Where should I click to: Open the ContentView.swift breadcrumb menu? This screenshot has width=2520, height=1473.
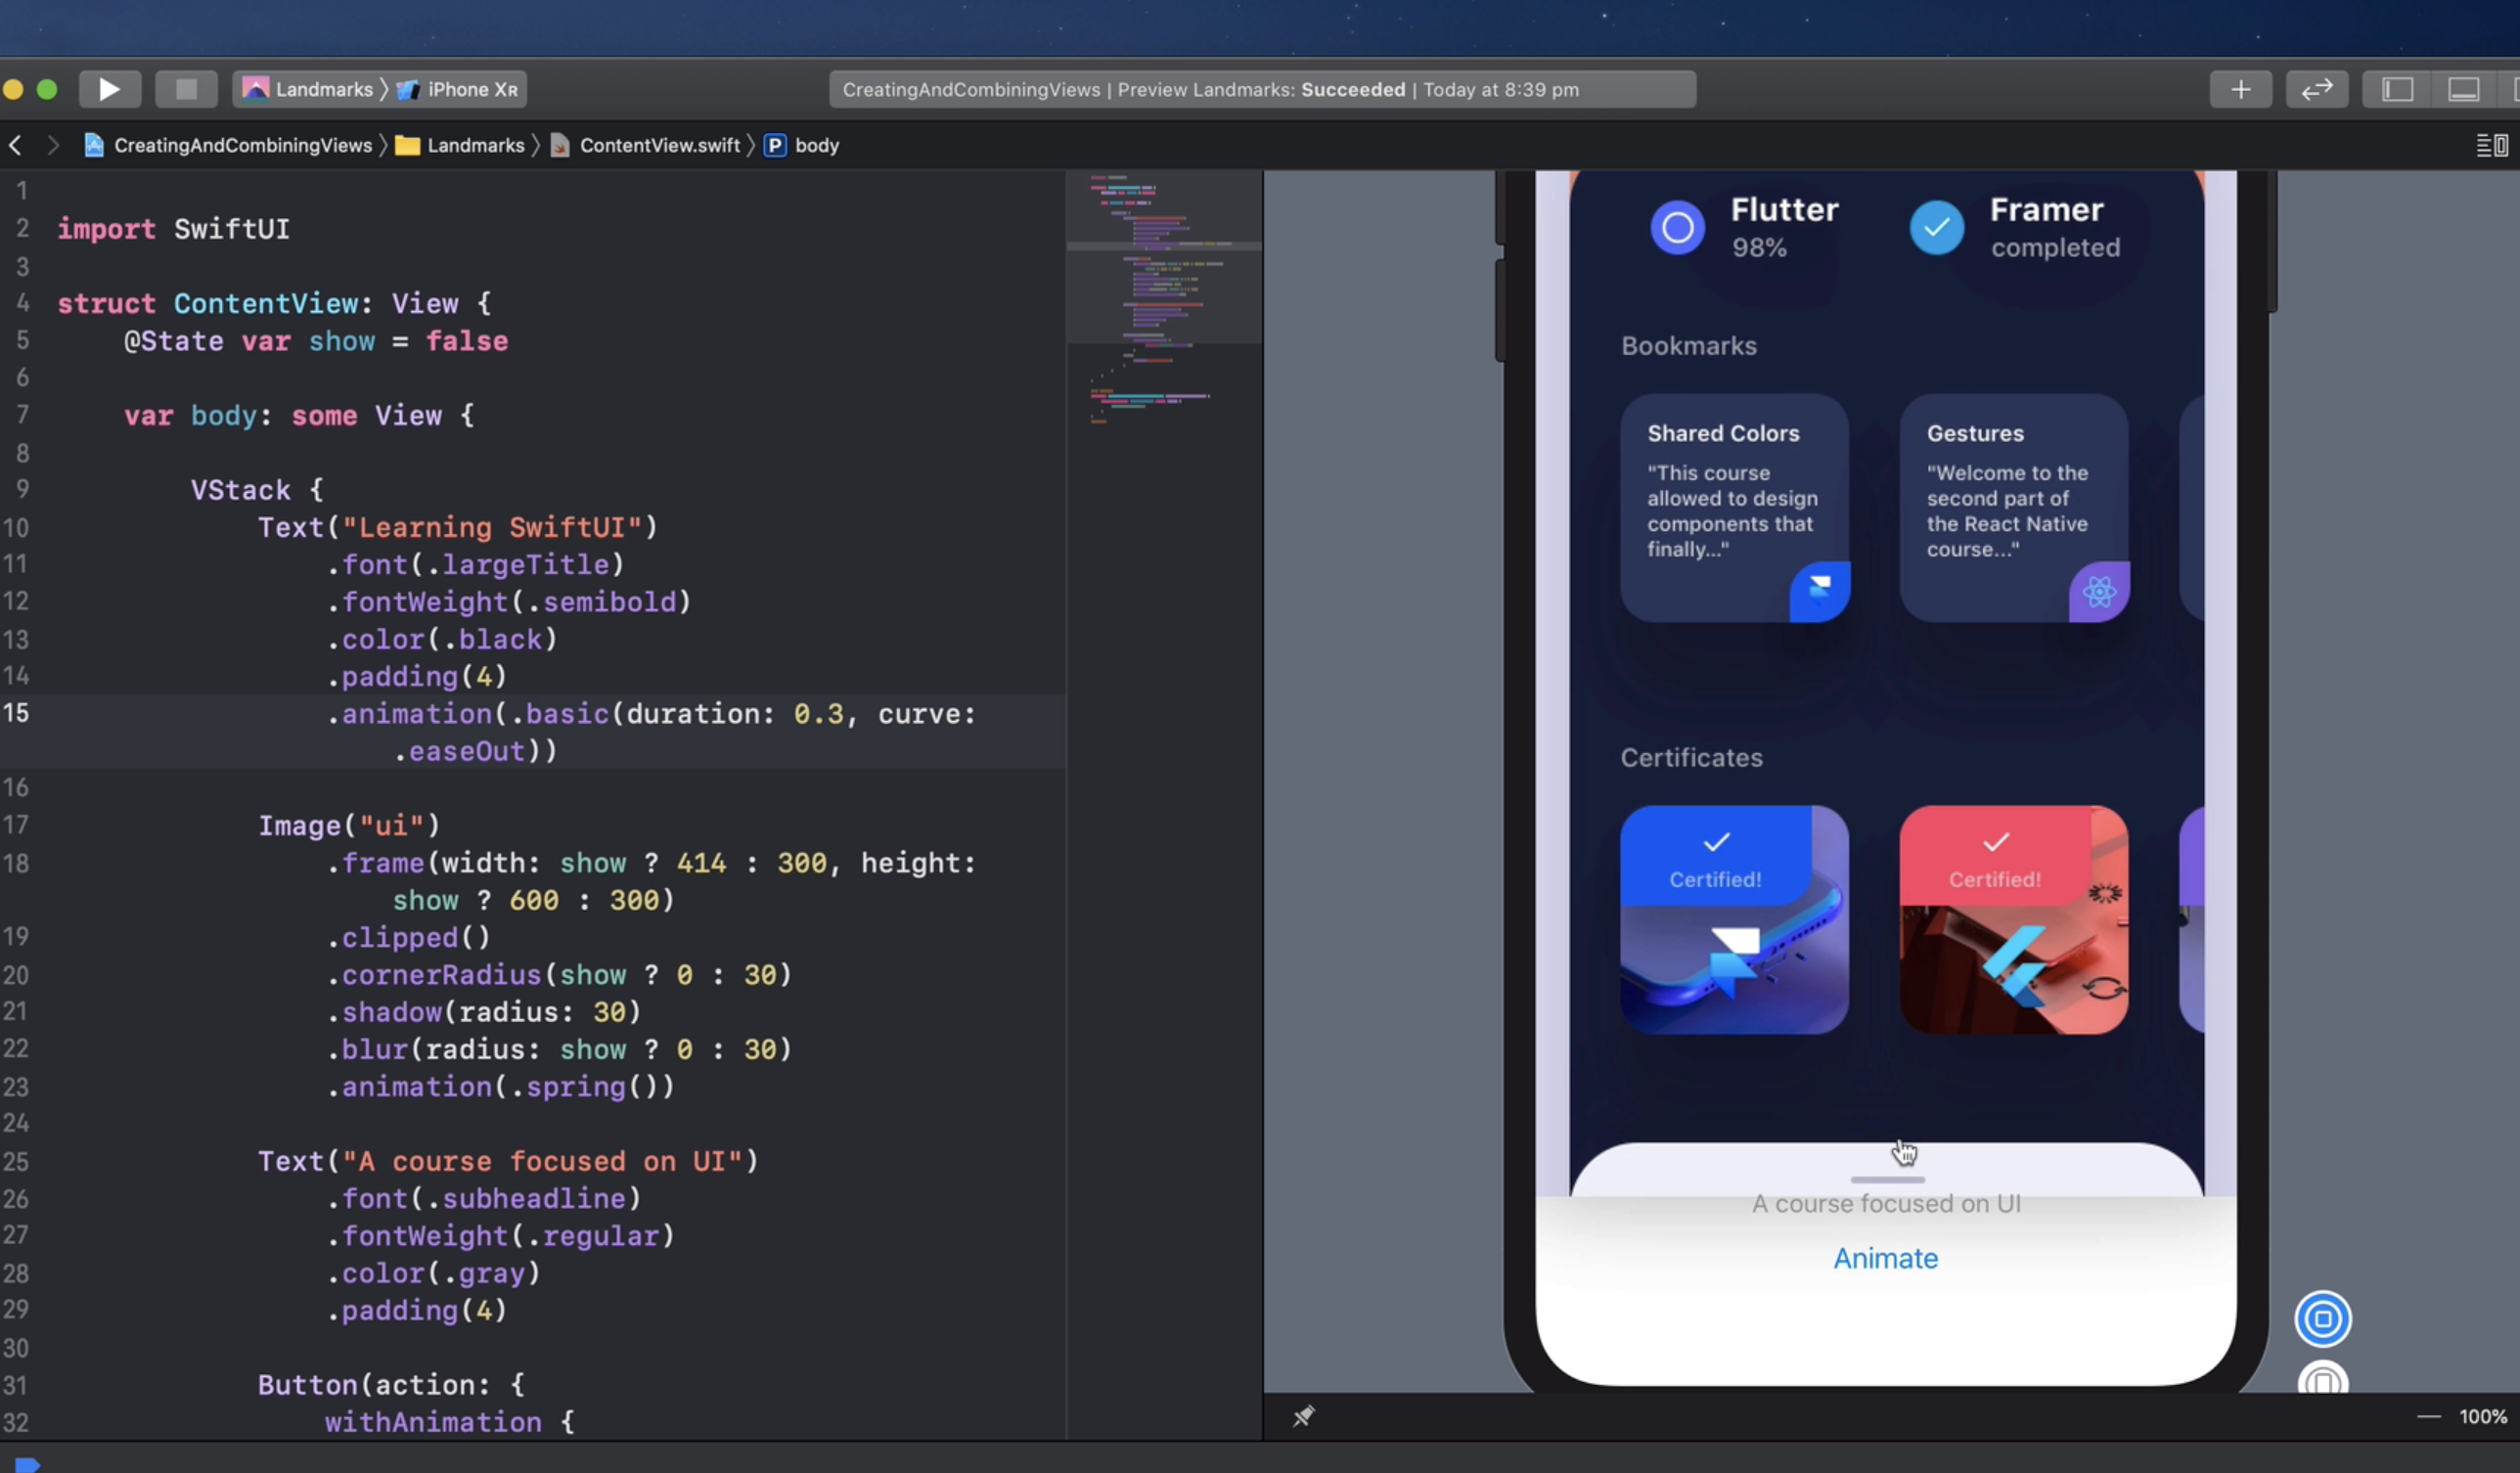(659, 146)
